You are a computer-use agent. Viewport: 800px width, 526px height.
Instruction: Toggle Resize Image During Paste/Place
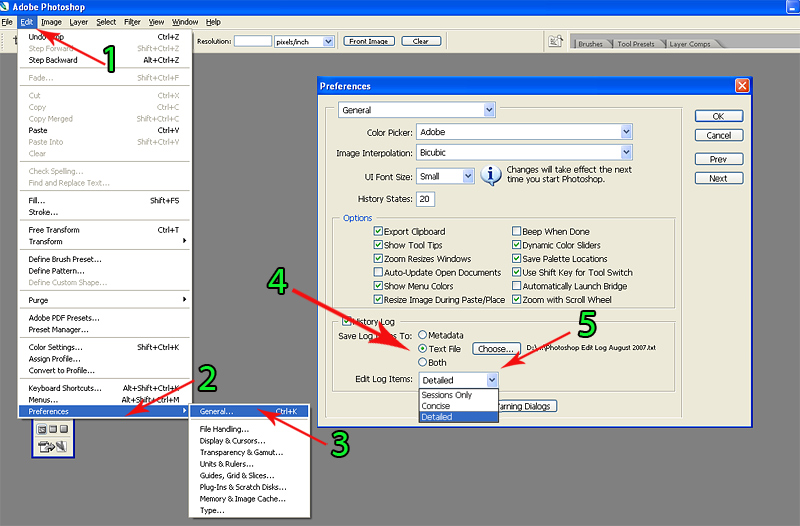tap(378, 299)
